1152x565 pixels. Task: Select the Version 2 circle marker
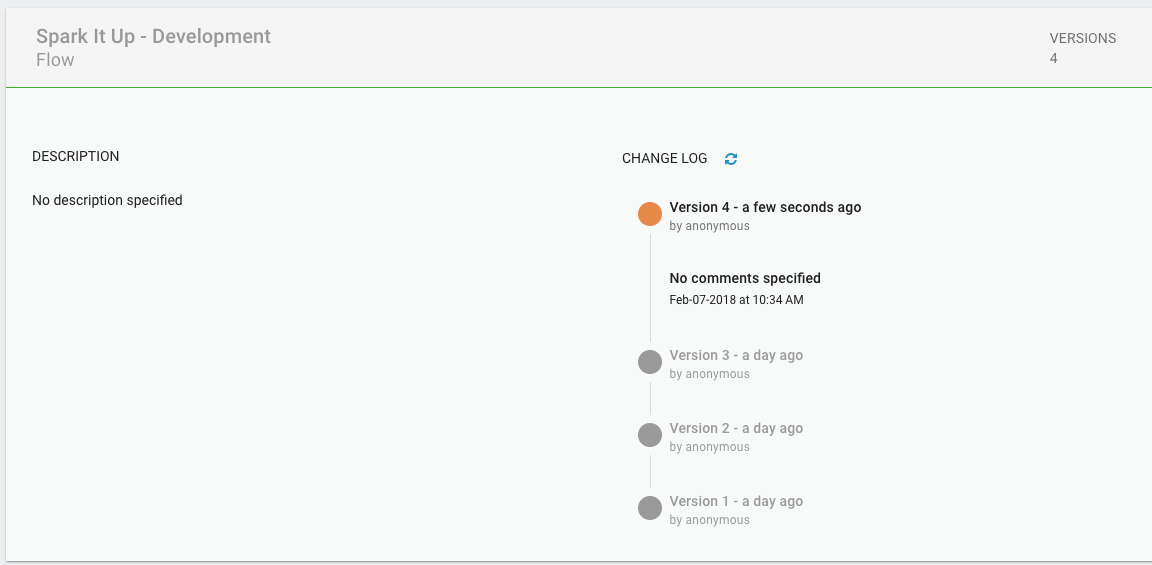coord(650,435)
